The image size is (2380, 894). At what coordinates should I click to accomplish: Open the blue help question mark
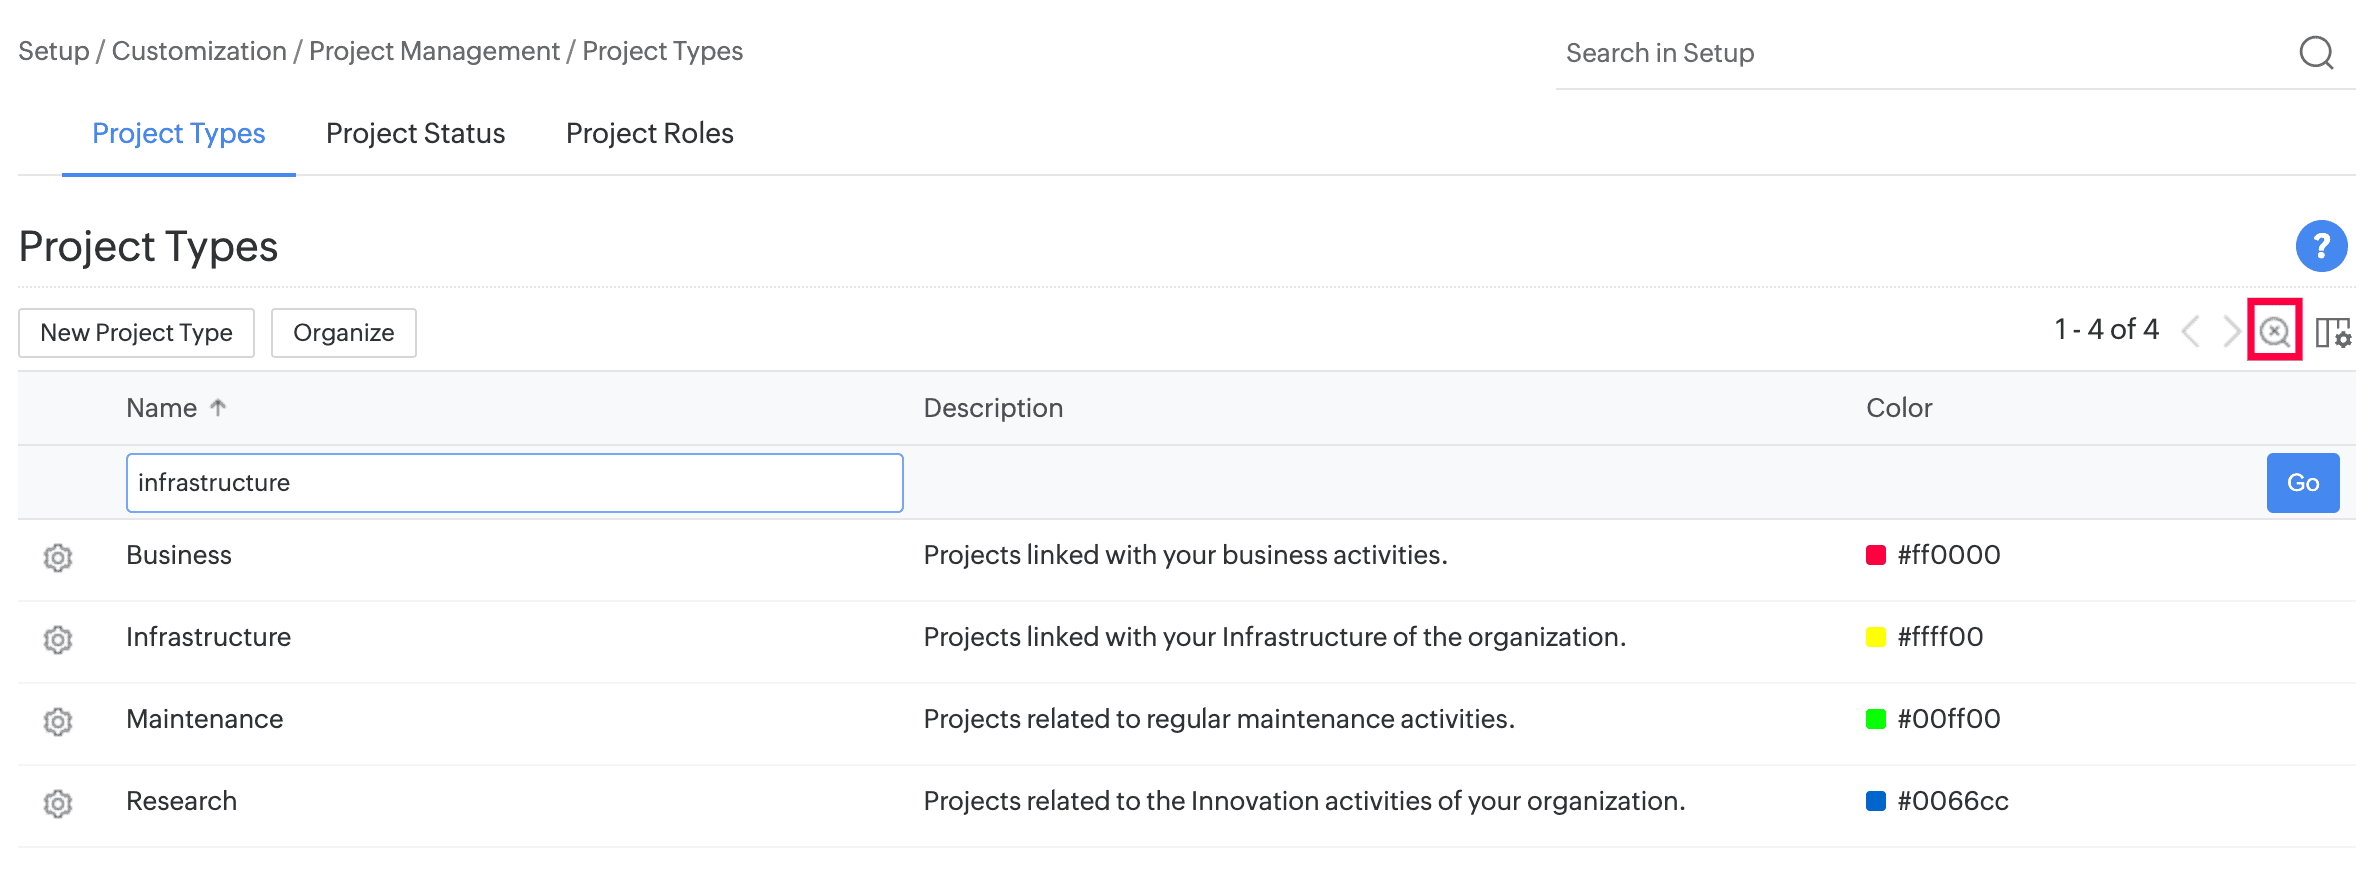click(x=2321, y=246)
